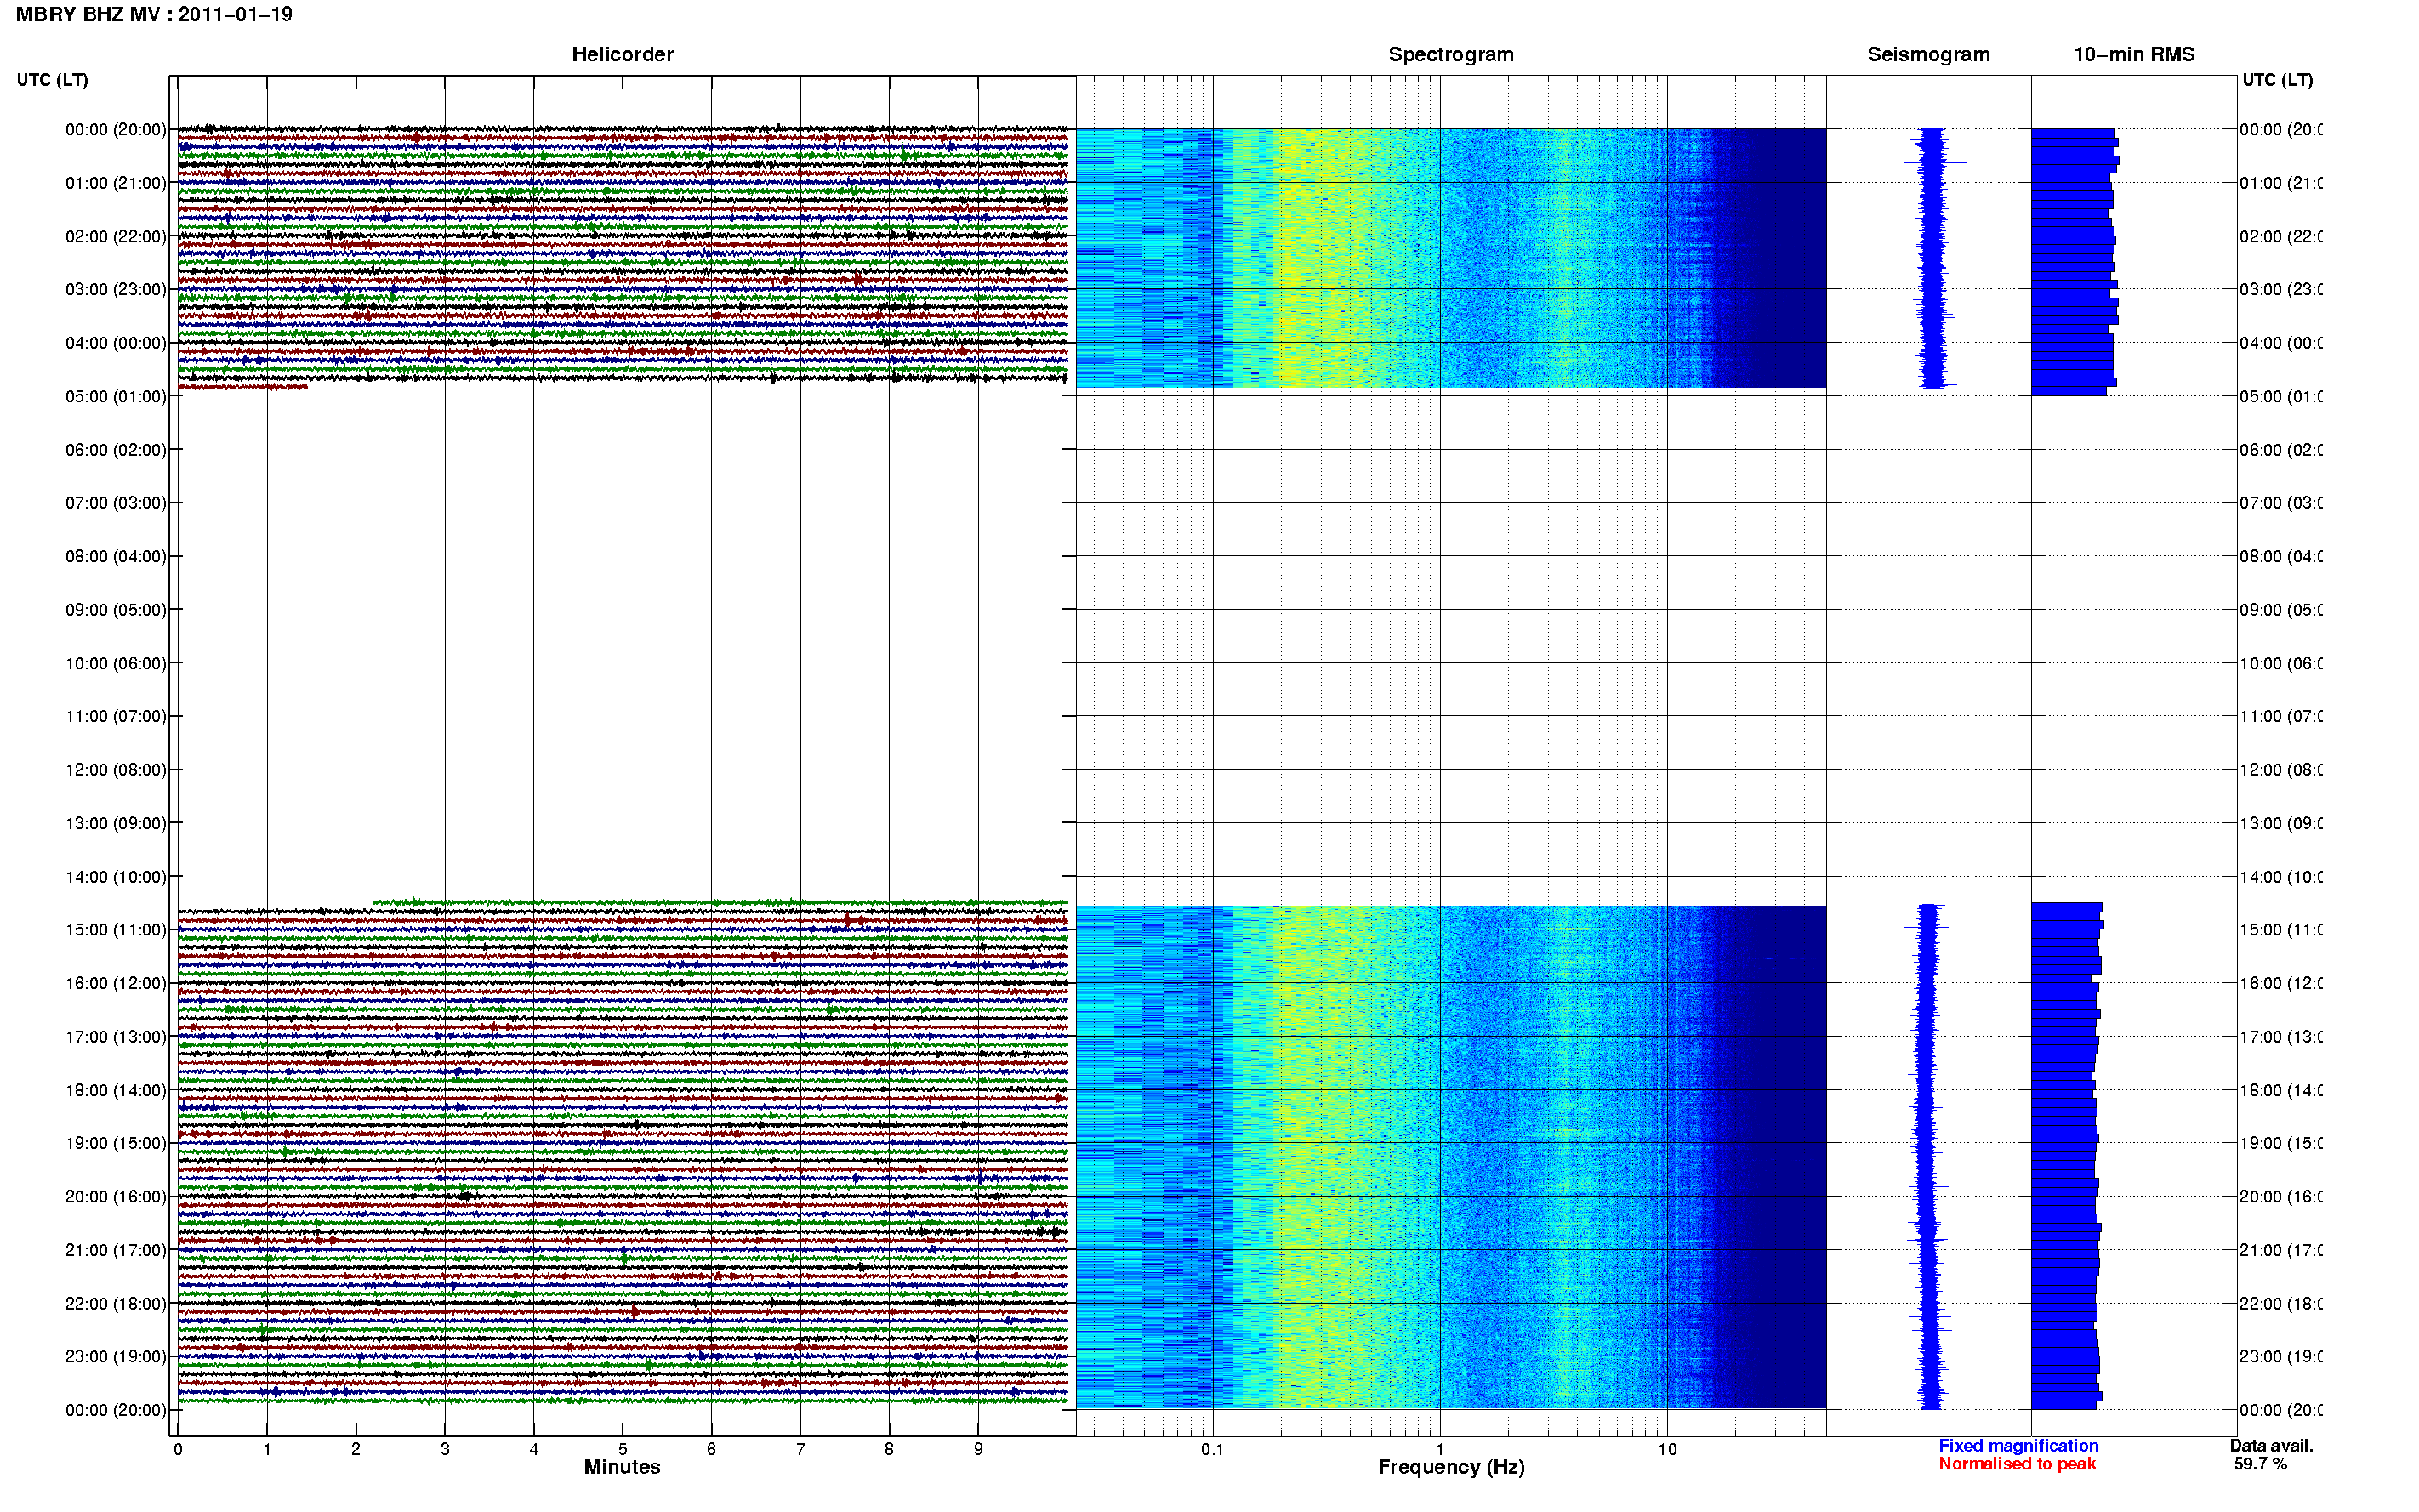2419x1512 pixels.
Task: Click the red 'Normalised to peak' legend text
Action: coord(2017,1464)
